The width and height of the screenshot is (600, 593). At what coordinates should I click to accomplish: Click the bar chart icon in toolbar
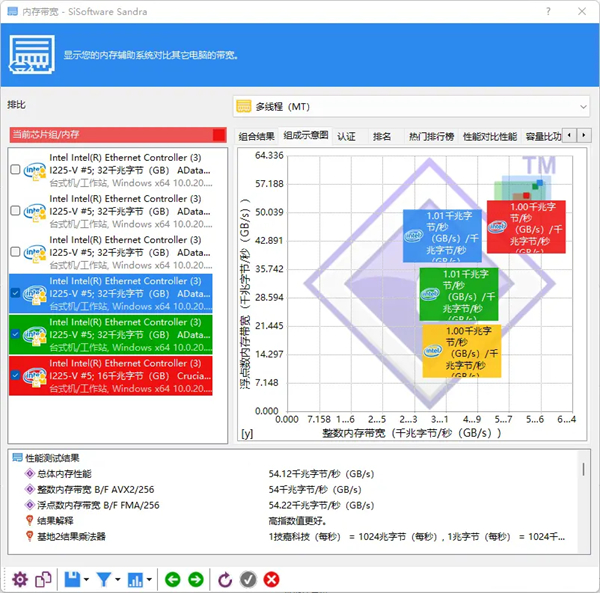point(135,580)
